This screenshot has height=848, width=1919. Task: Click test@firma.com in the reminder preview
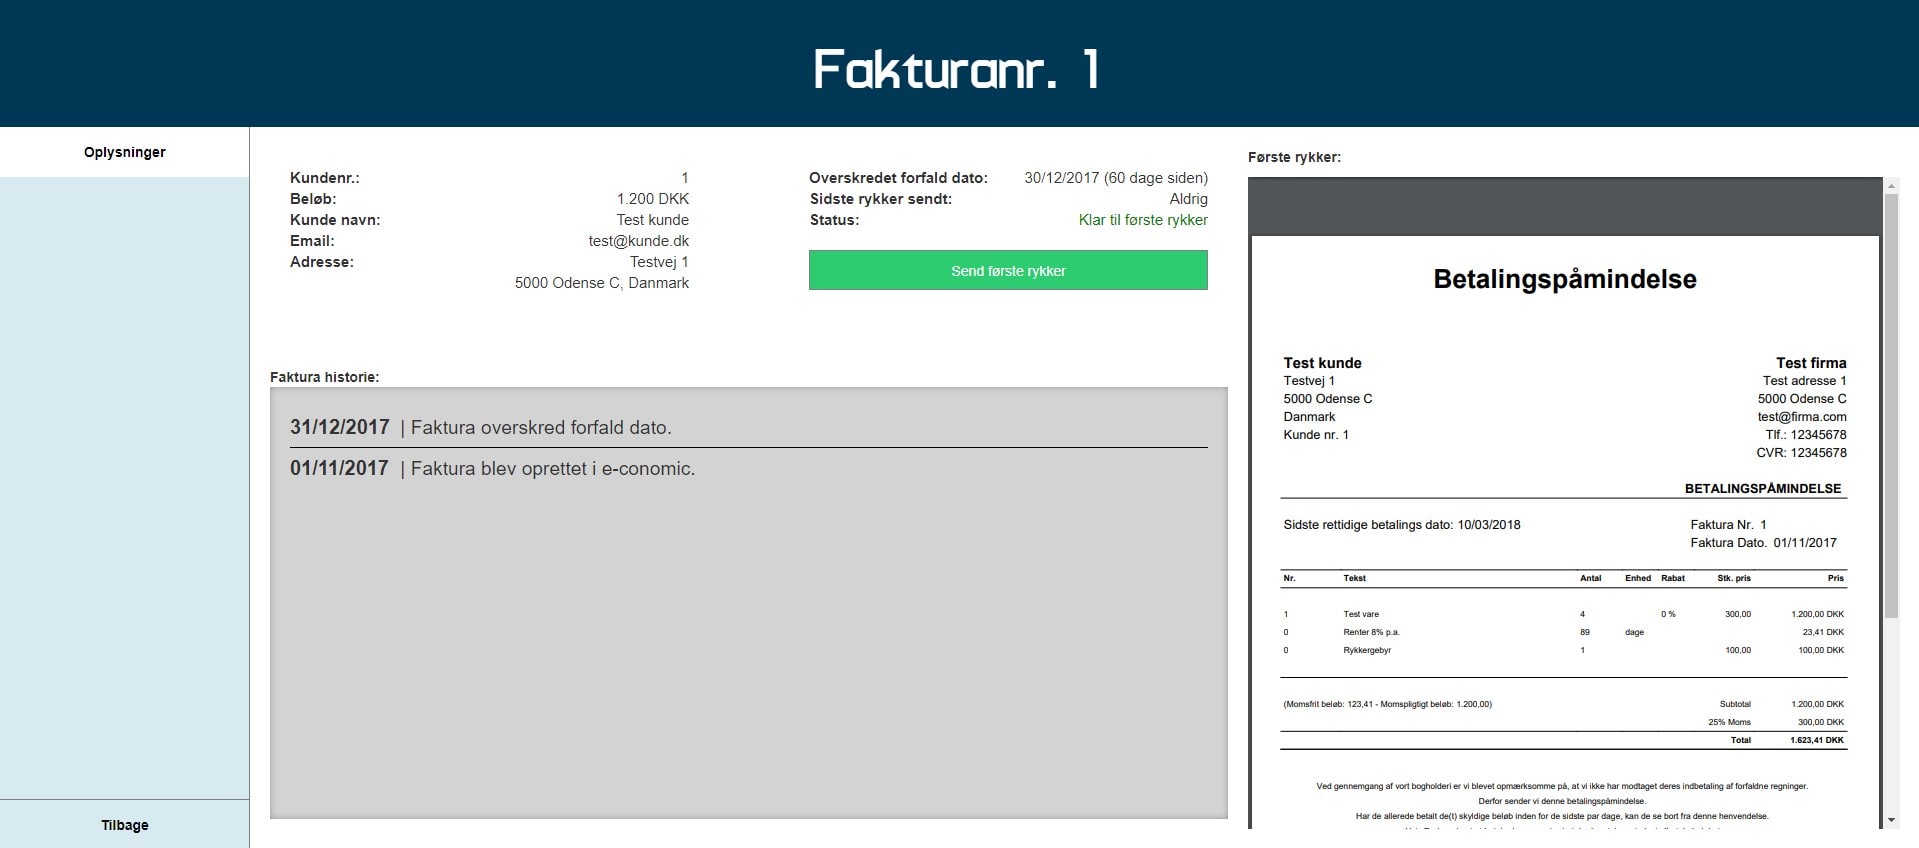[1801, 417]
